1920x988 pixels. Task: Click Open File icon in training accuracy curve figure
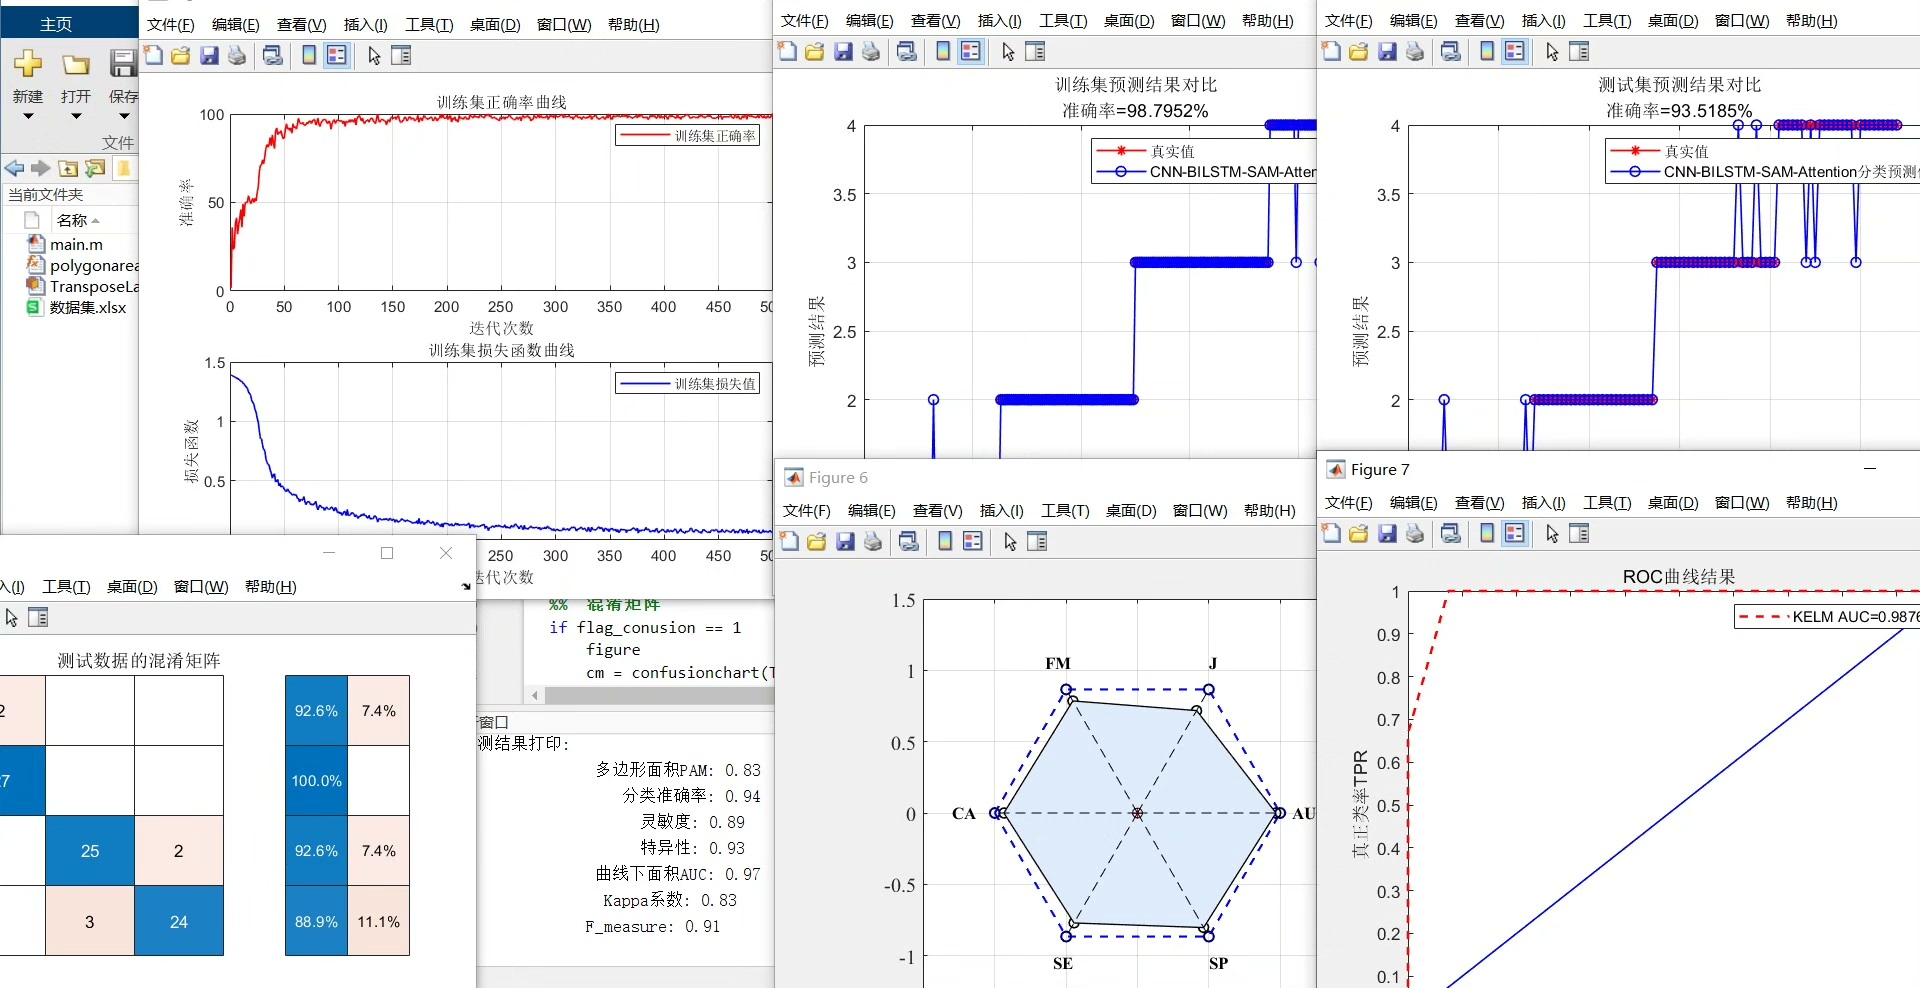pyautogui.click(x=180, y=56)
